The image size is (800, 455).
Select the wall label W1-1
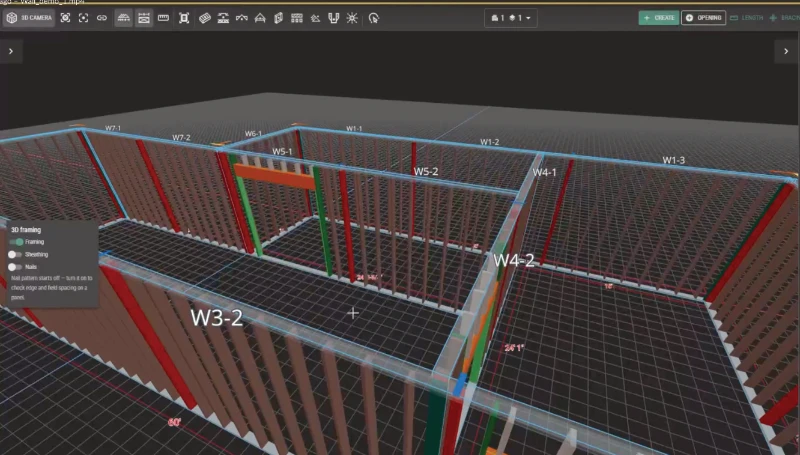click(x=354, y=129)
